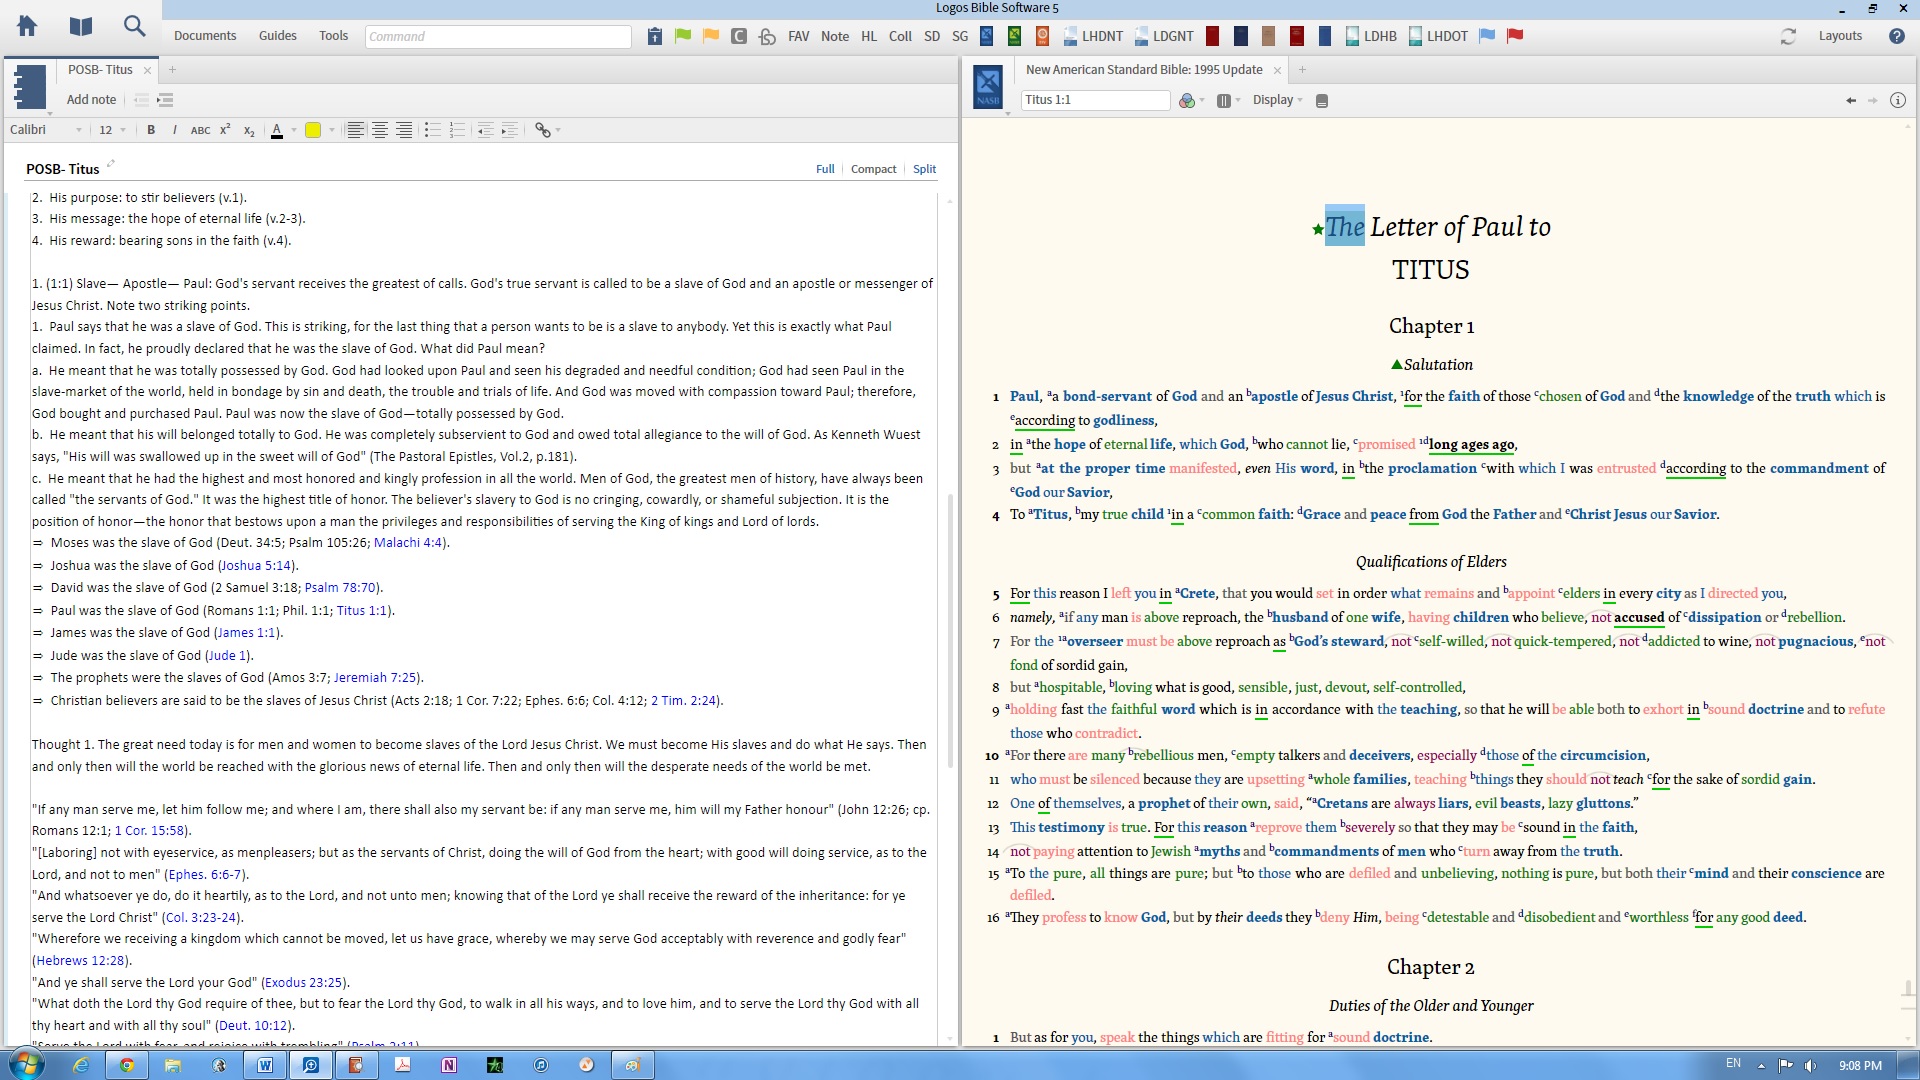
Task: Open the Calibri font dropdown
Action: pyautogui.click(x=45, y=130)
